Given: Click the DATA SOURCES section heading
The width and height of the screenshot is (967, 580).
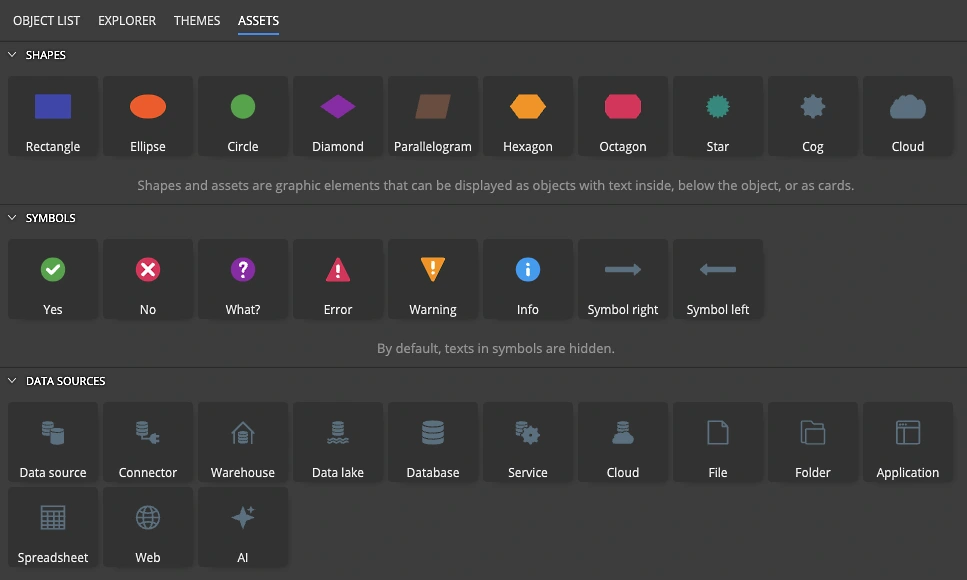Looking at the screenshot, I should tap(65, 381).
